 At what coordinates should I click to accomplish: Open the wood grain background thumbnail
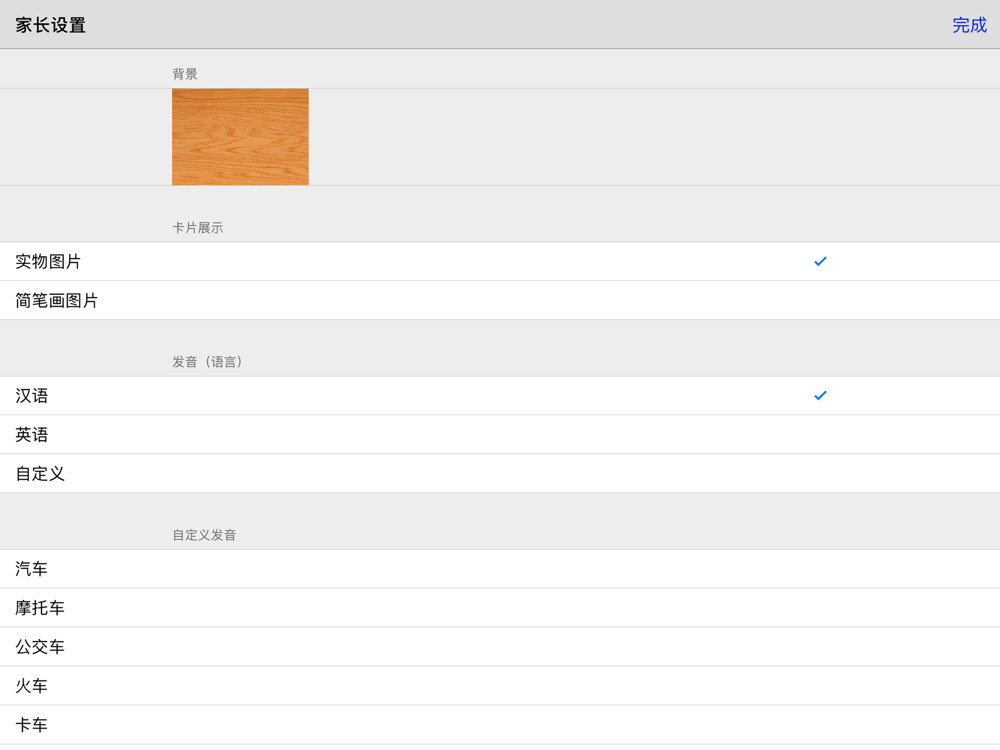[240, 137]
